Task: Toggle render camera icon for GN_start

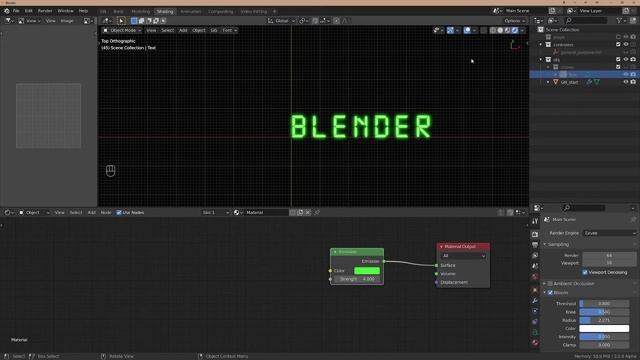Action: 633,82
